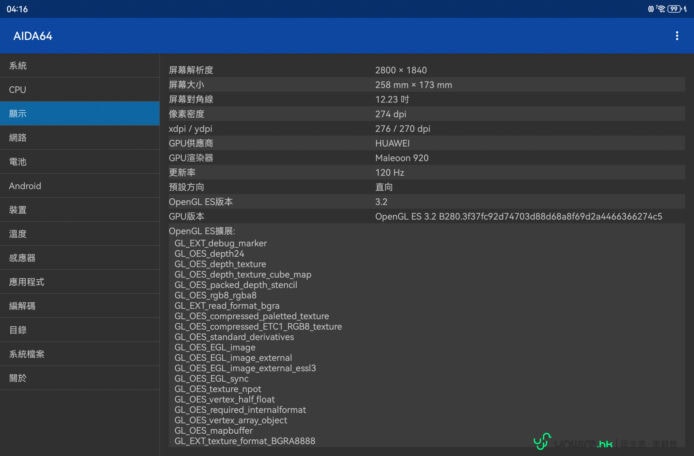Select the 274 dpi value
Image resolution: width=694 pixels, height=456 pixels.
(x=391, y=114)
